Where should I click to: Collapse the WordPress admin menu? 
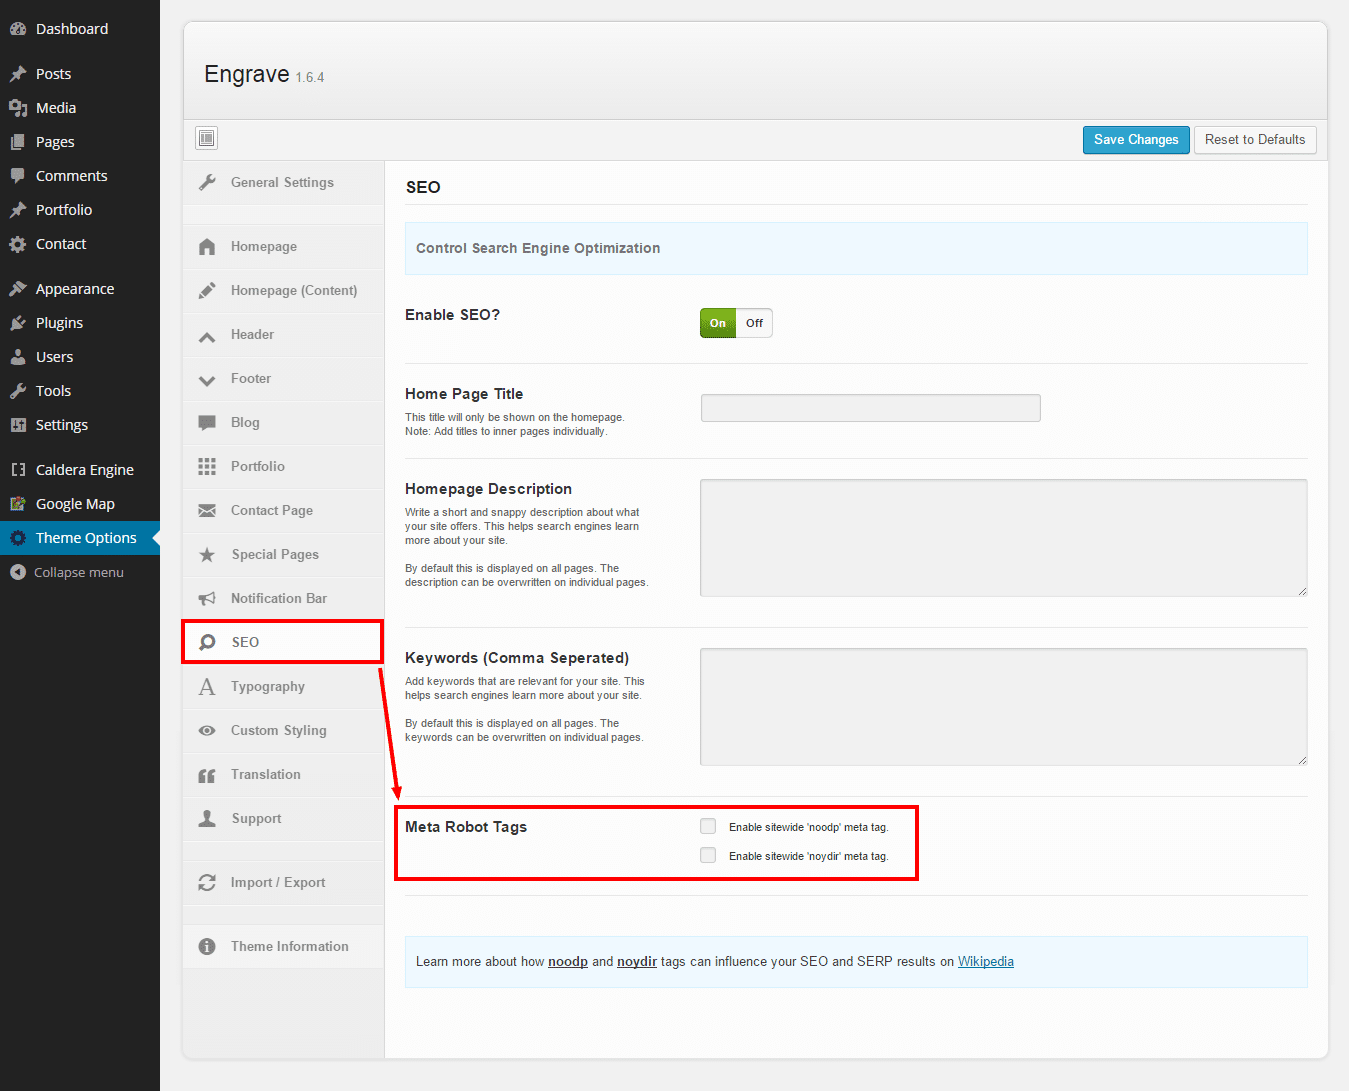(78, 572)
